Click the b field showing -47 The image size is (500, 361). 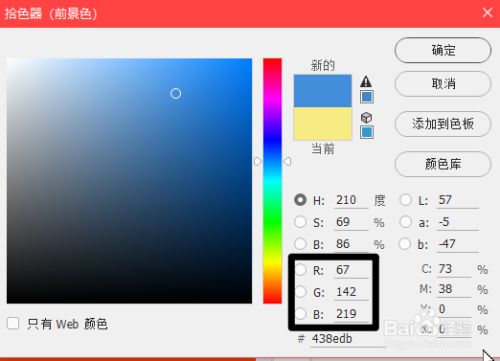coord(457,244)
